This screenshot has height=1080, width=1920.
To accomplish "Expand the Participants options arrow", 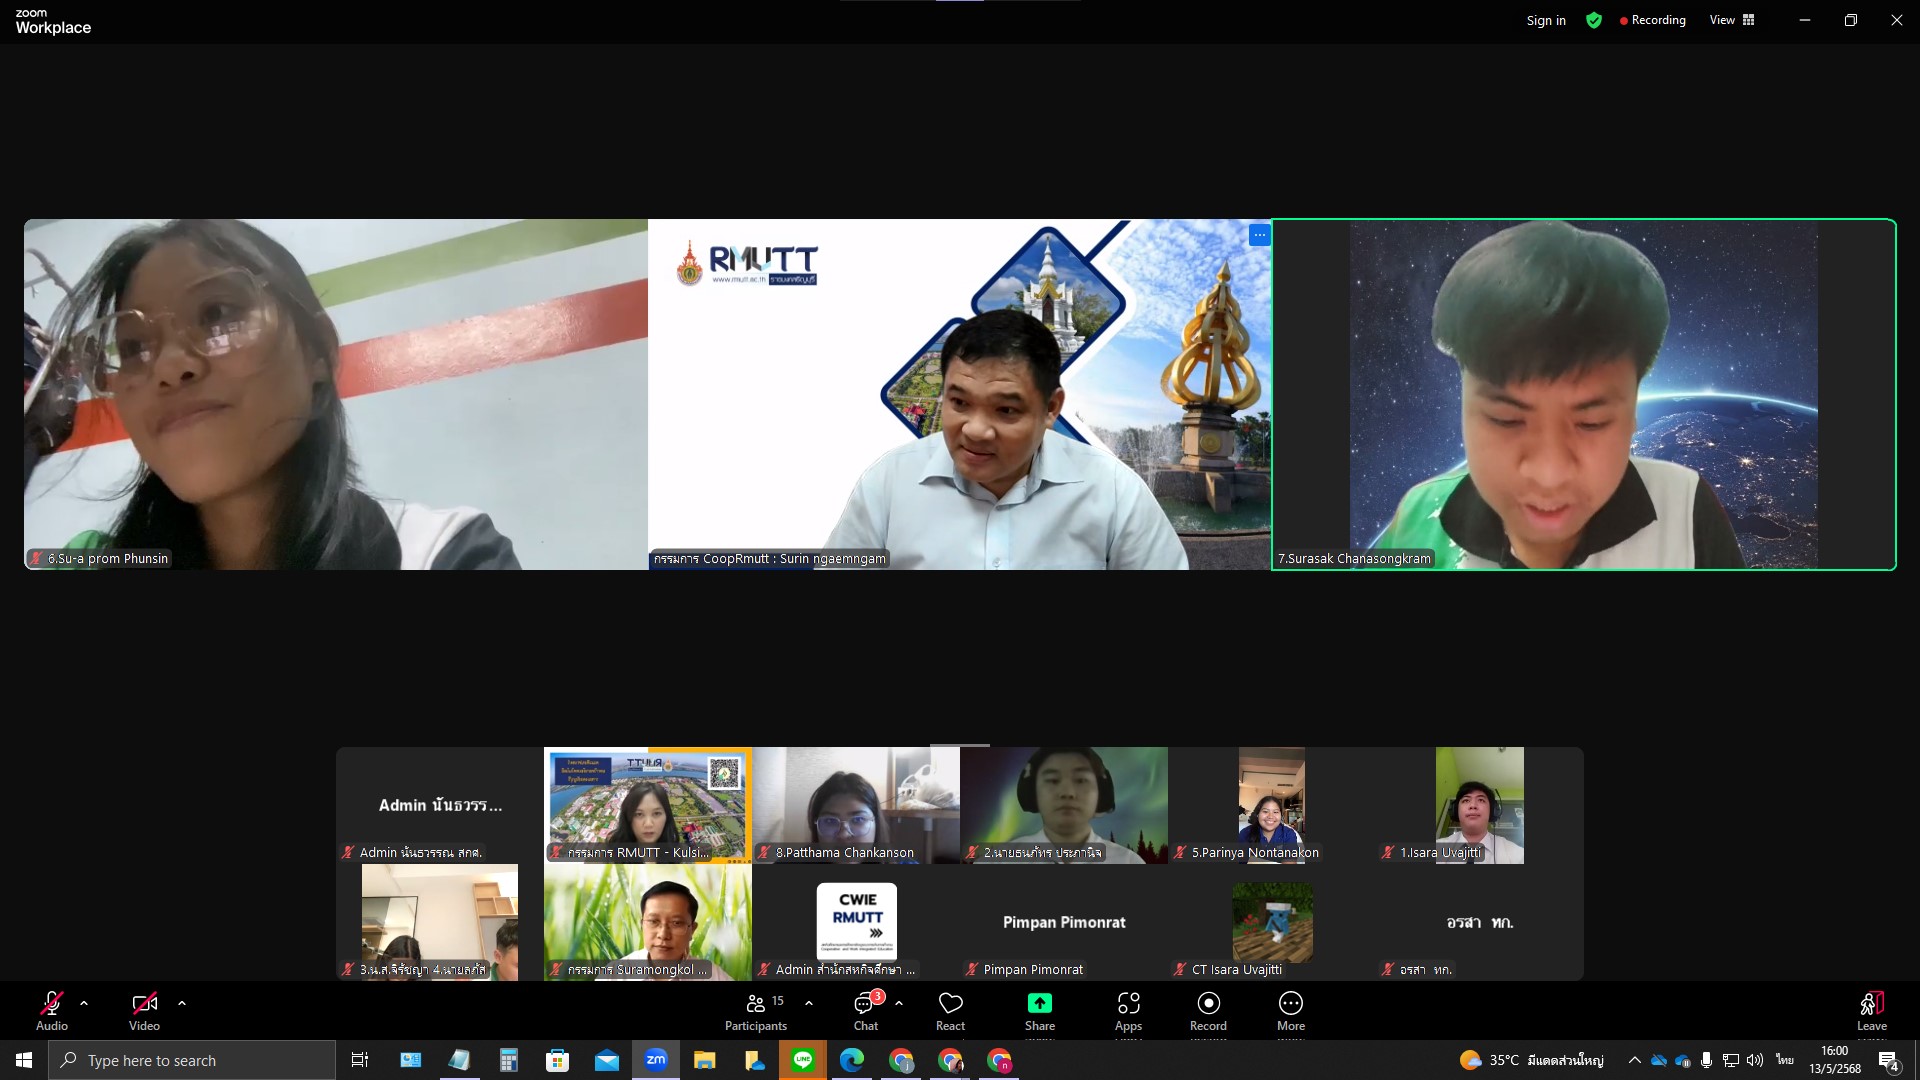I will pyautogui.click(x=808, y=1002).
